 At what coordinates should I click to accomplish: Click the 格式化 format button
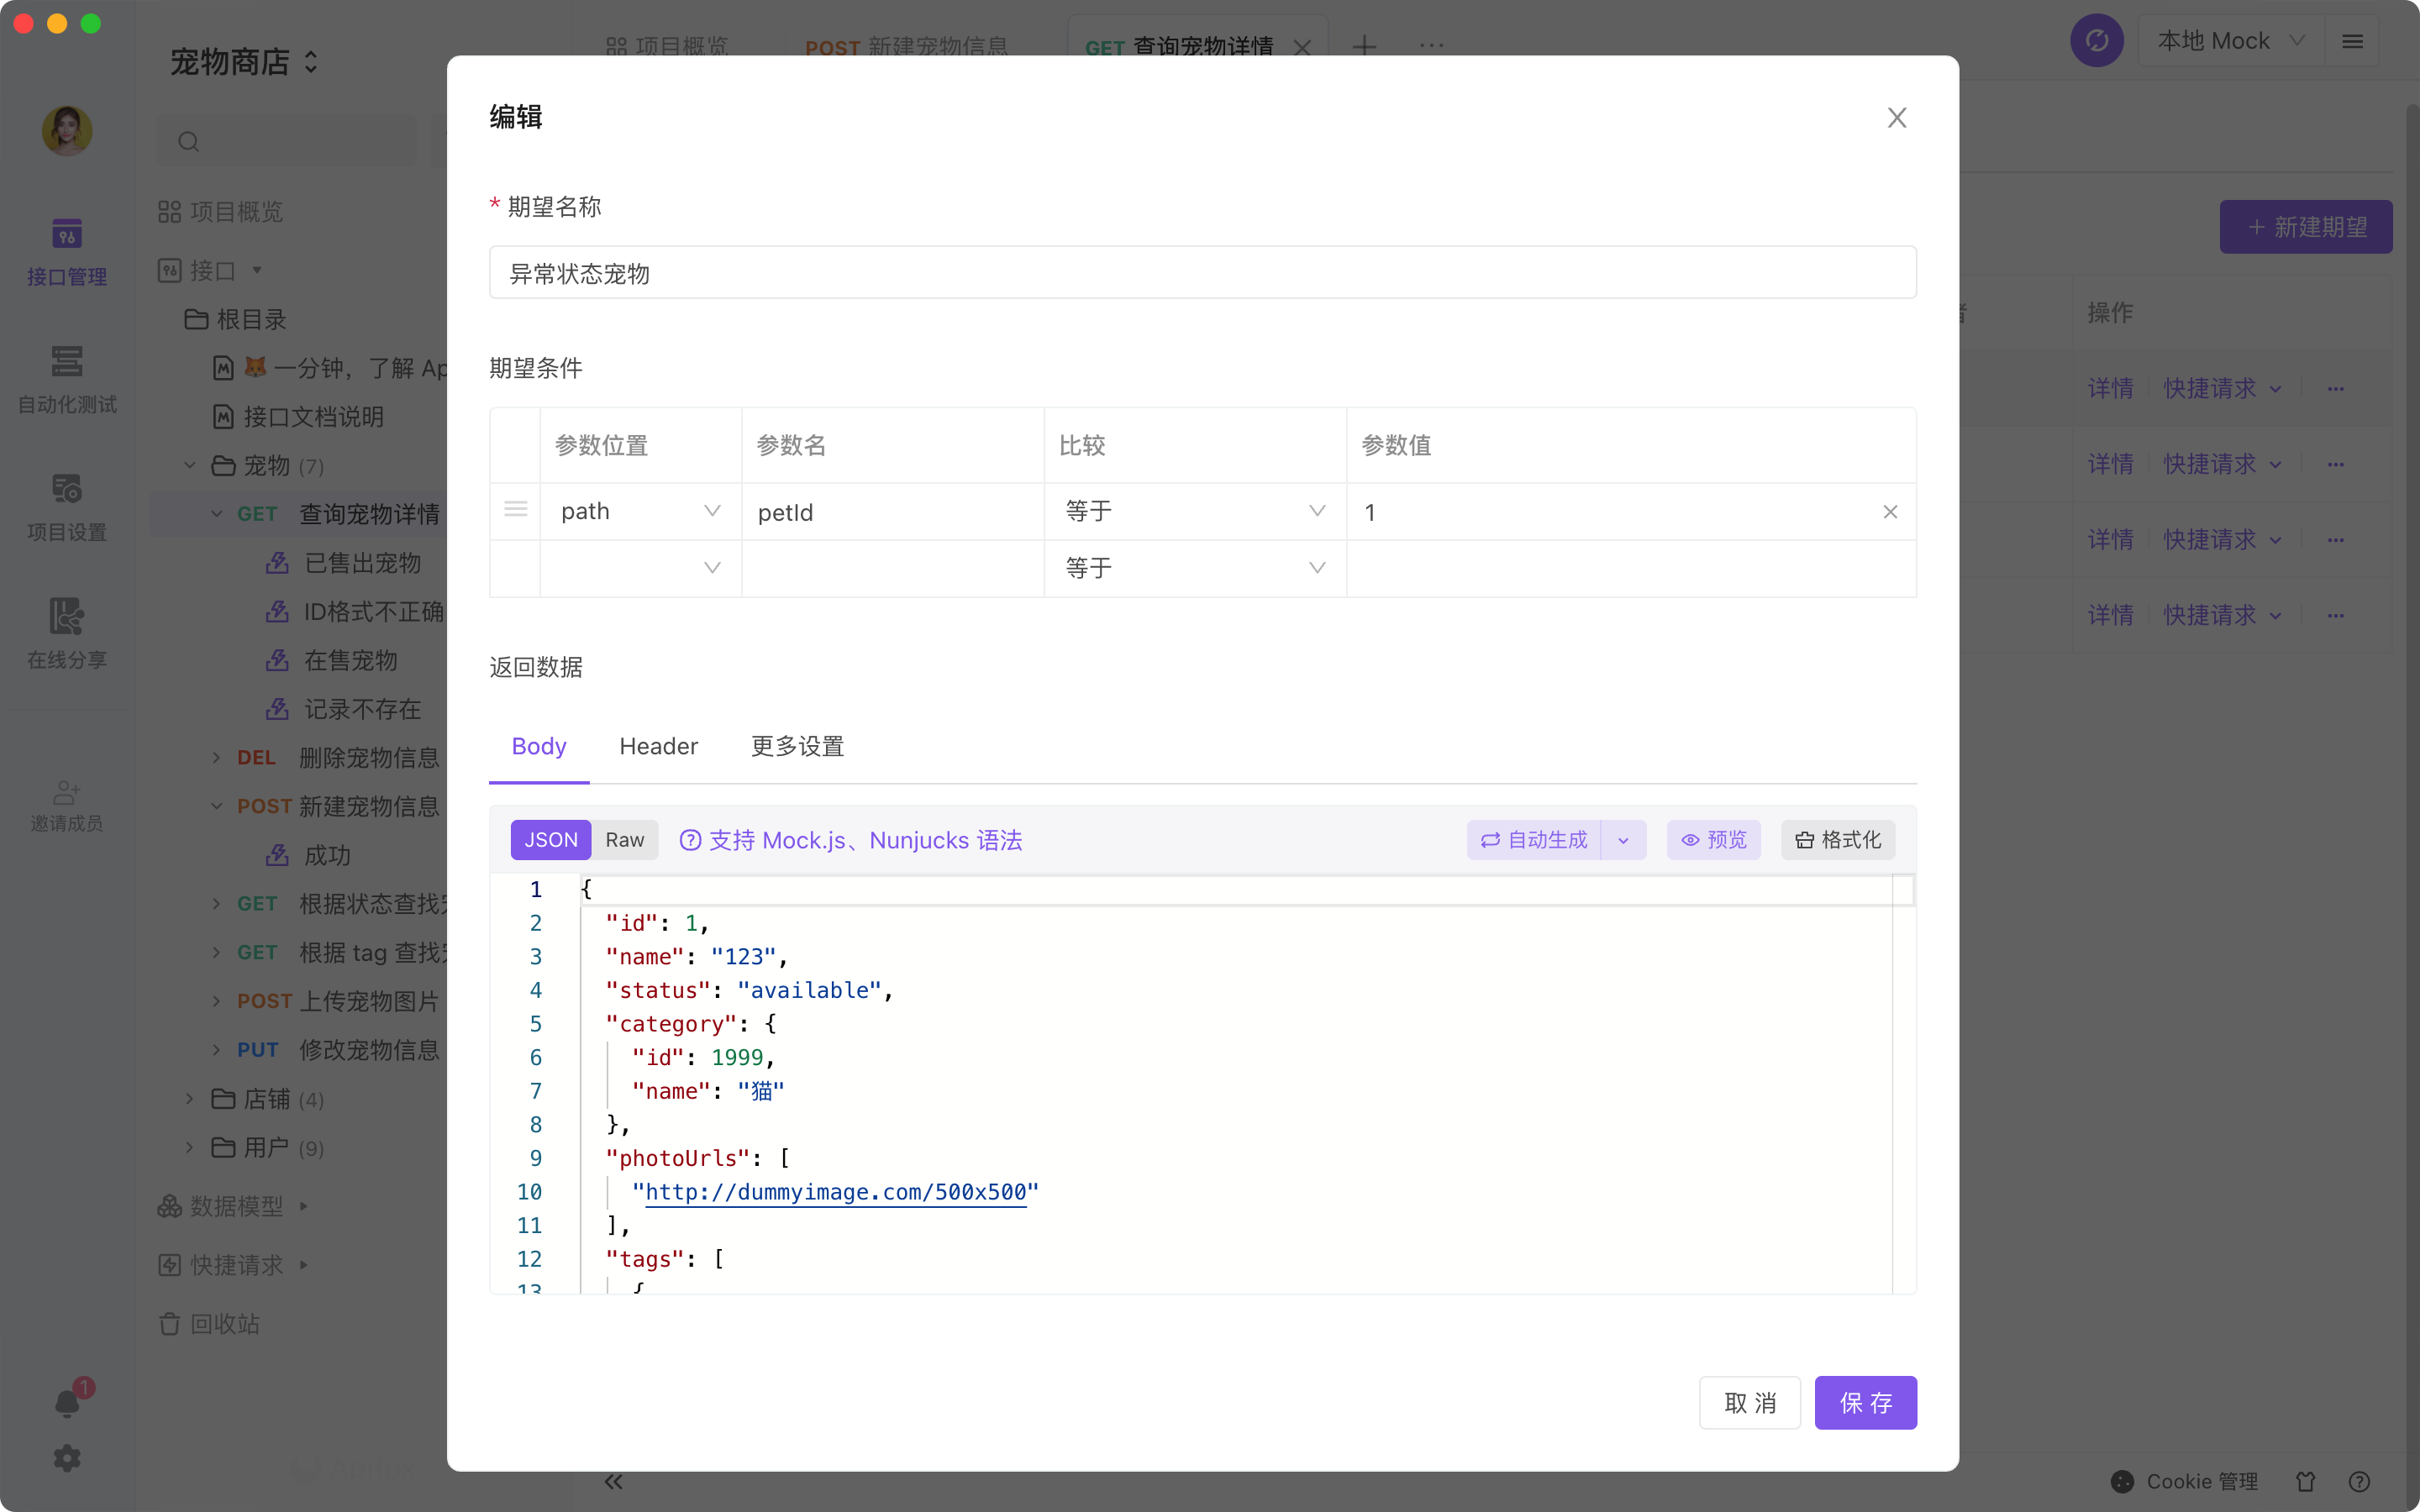(x=1837, y=840)
